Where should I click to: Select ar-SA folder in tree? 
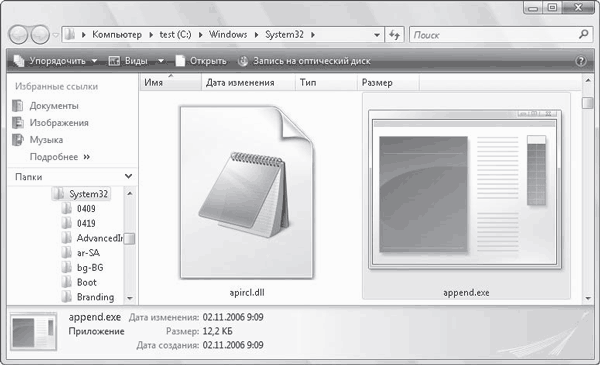tap(88, 253)
